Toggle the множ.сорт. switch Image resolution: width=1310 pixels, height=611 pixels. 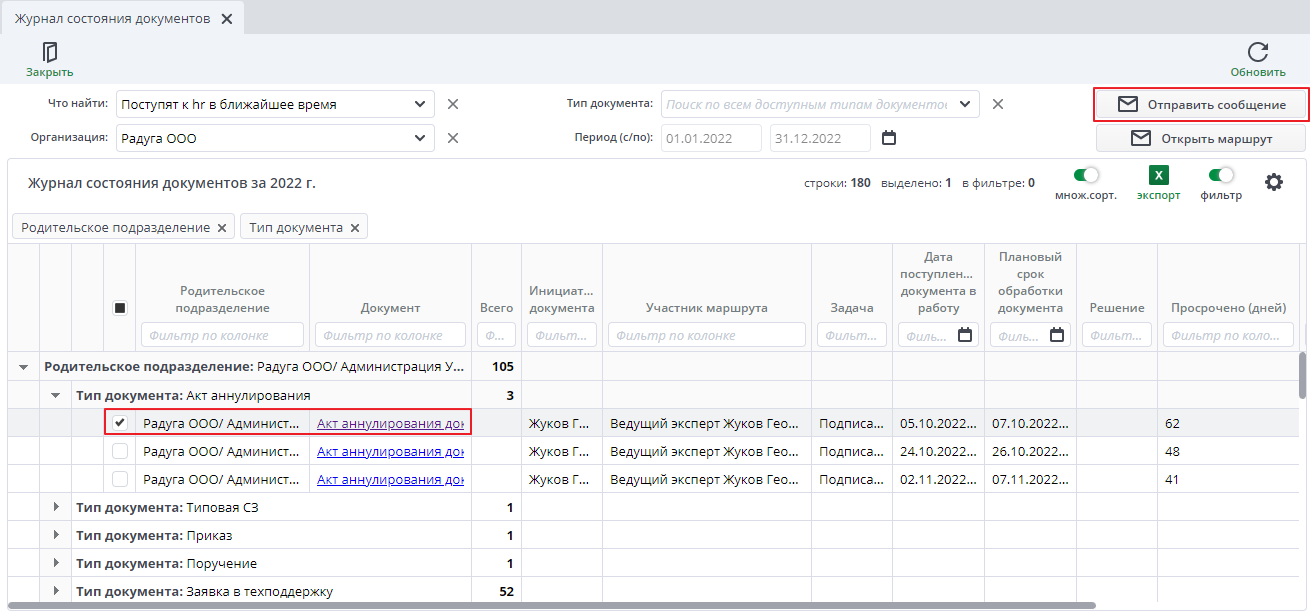(x=1085, y=175)
